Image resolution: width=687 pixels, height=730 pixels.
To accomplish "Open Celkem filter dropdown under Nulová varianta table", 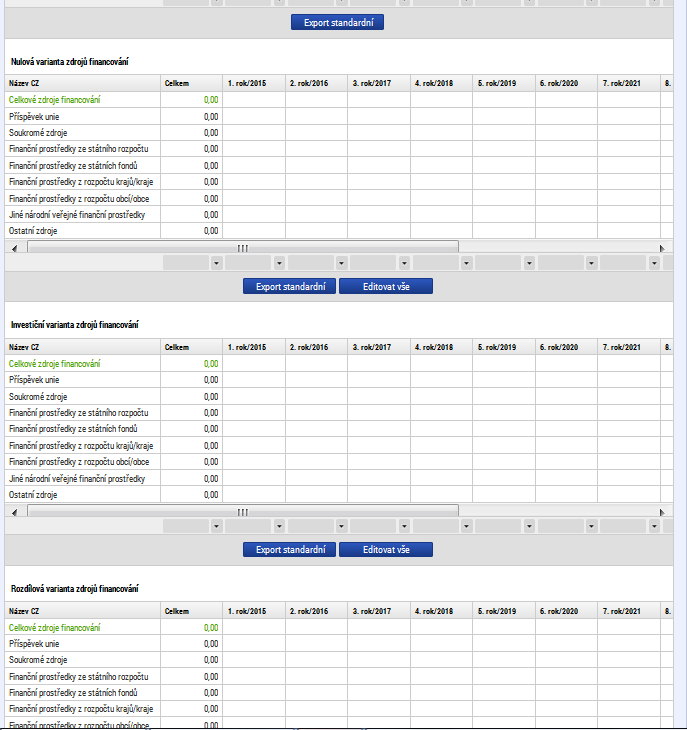I will 216,263.
